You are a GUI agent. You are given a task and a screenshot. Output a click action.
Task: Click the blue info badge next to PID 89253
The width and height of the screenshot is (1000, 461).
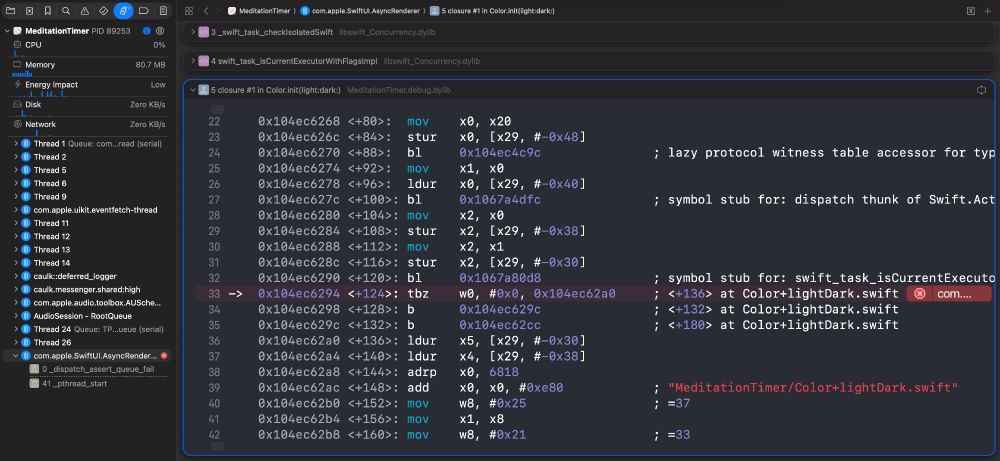click(147, 31)
